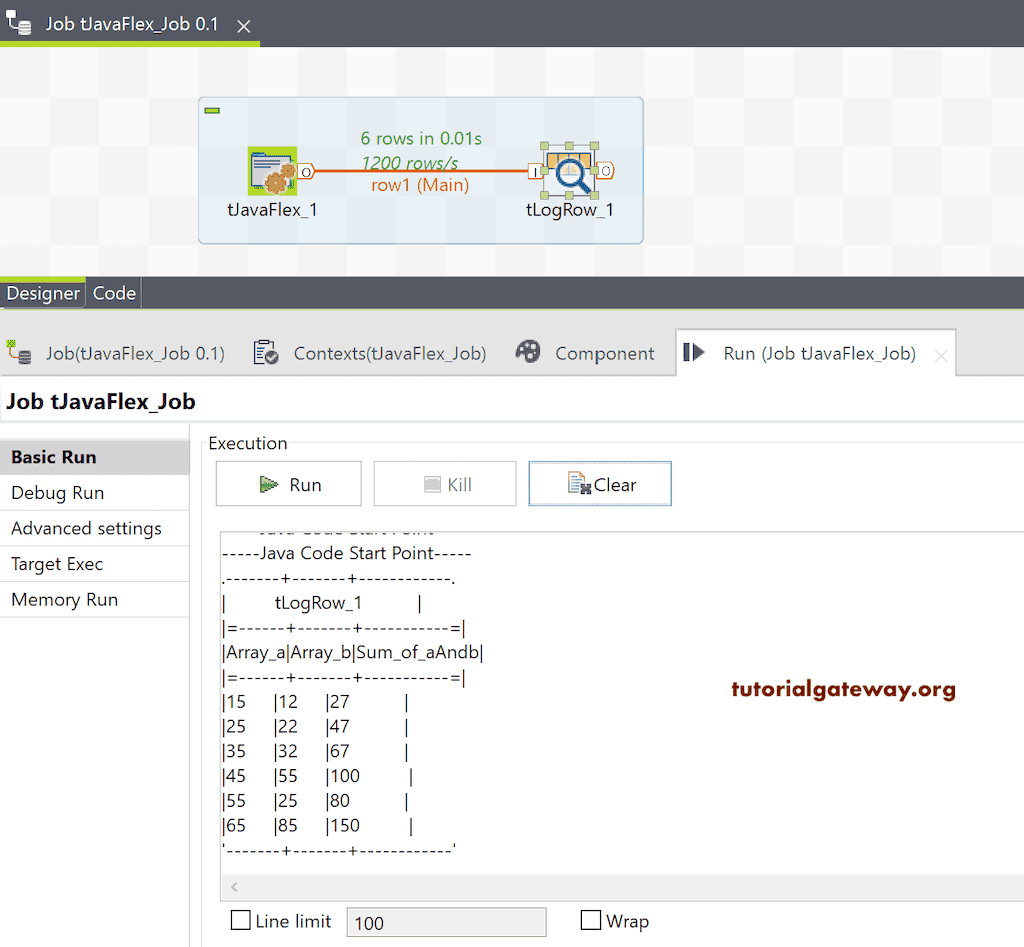This screenshot has width=1024, height=947.
Task: Click the tJavaFlex_1 output connector
Action: tap(306, 172)
